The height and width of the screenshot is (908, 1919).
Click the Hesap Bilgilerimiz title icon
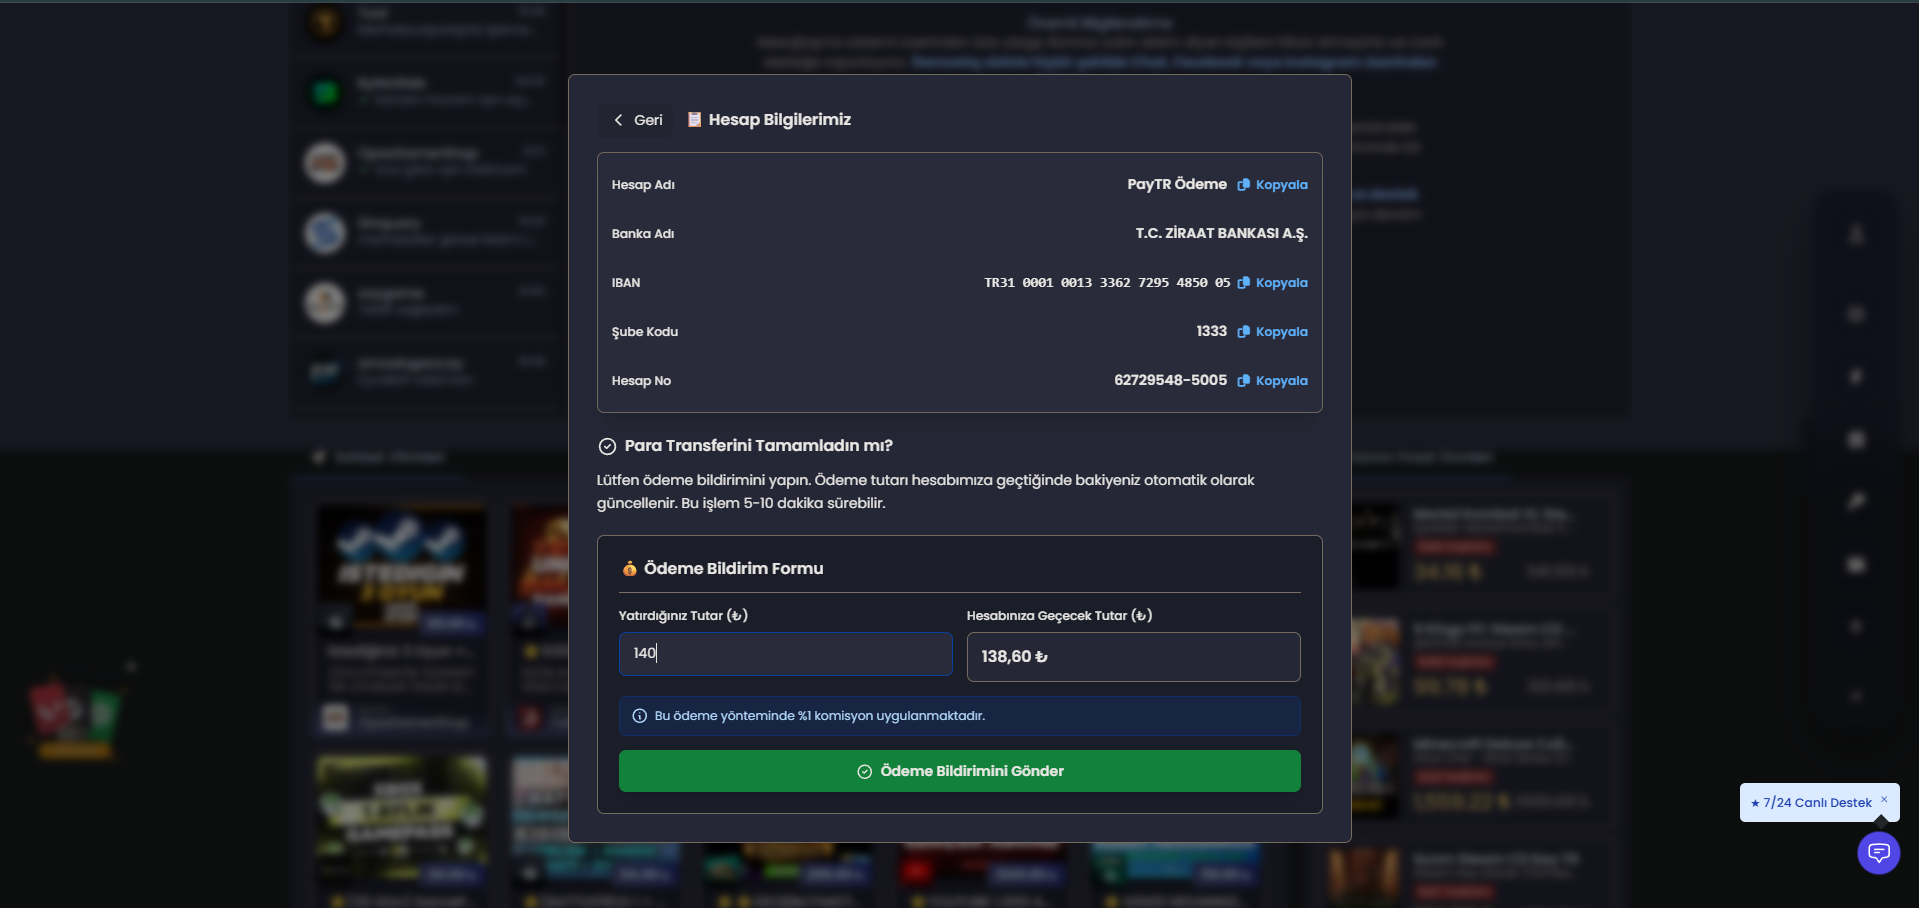click(x=694, y=120)
